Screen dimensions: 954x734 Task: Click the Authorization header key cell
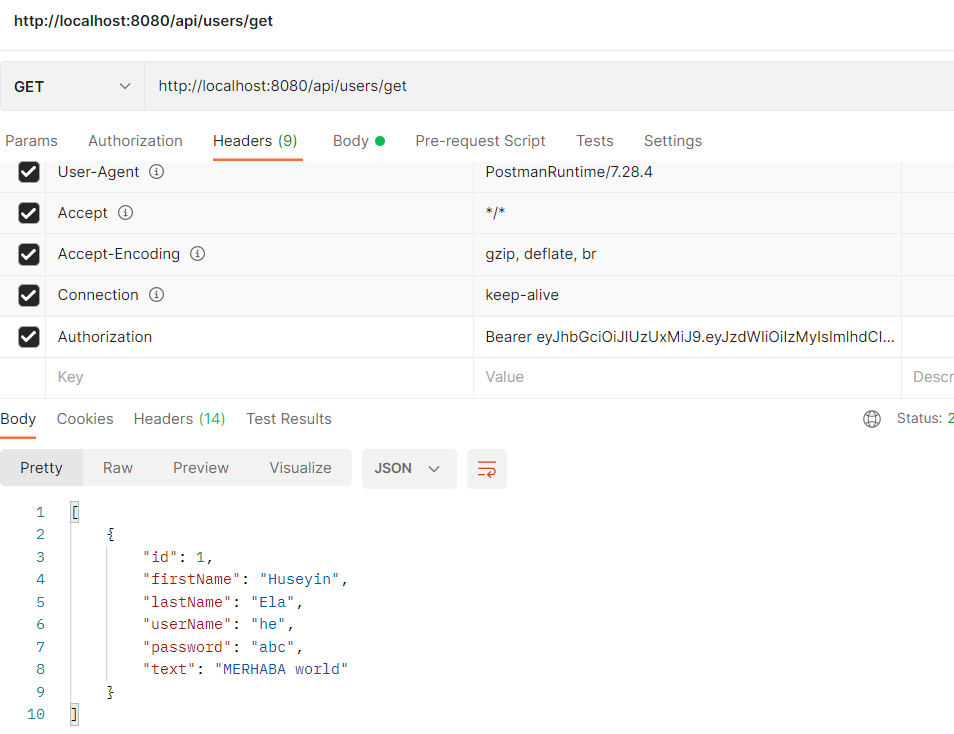point(259,337)
